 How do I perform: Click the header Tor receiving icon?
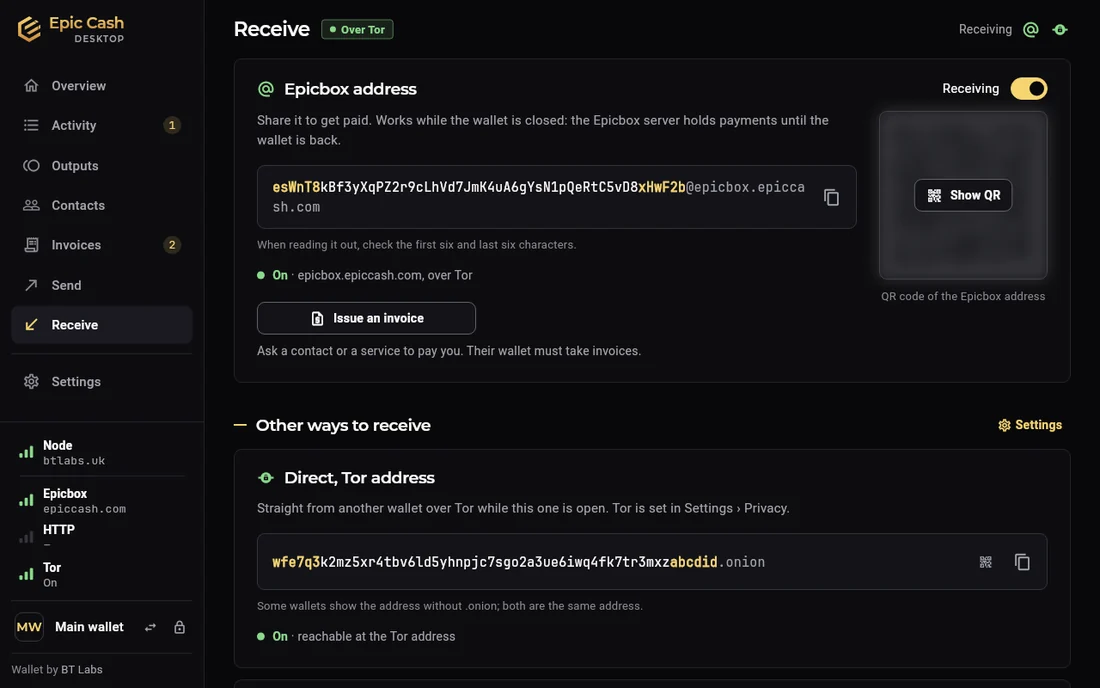[1060, 29]
